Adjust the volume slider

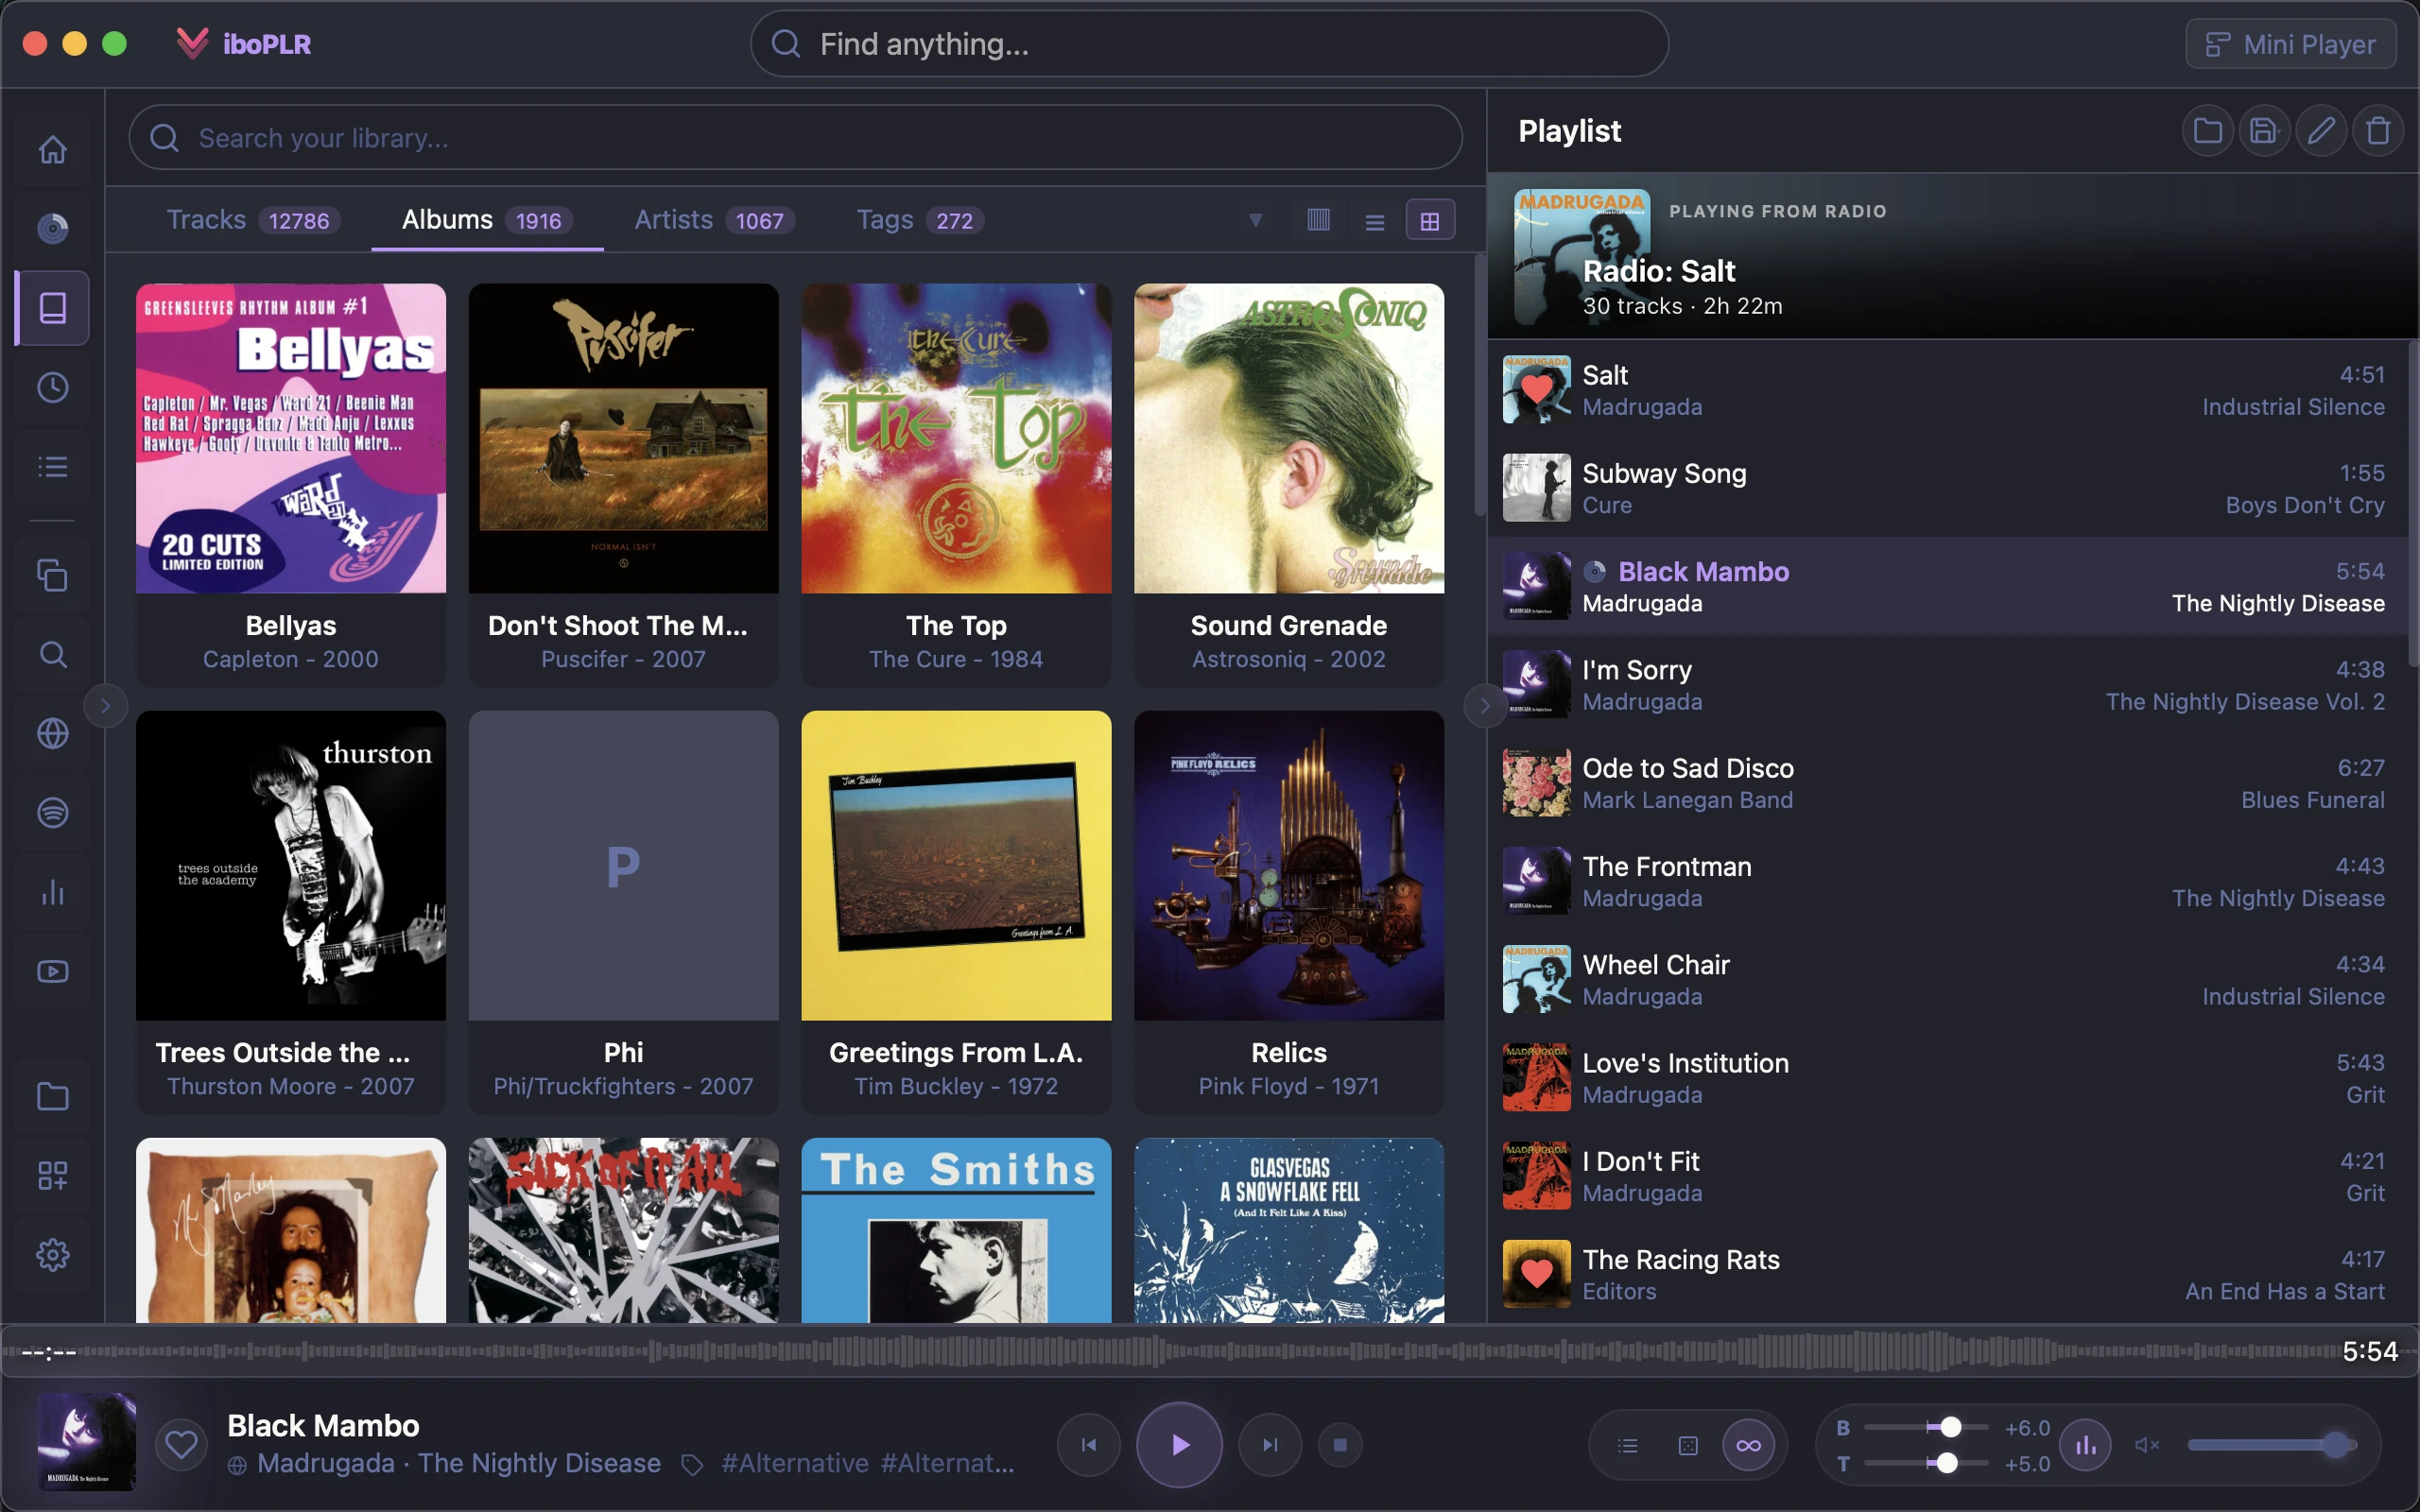point(2272,1445)
